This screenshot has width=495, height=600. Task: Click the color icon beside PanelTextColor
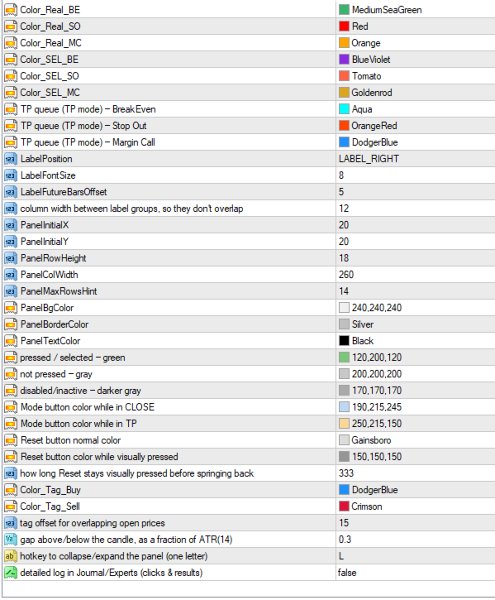point(11,341)
